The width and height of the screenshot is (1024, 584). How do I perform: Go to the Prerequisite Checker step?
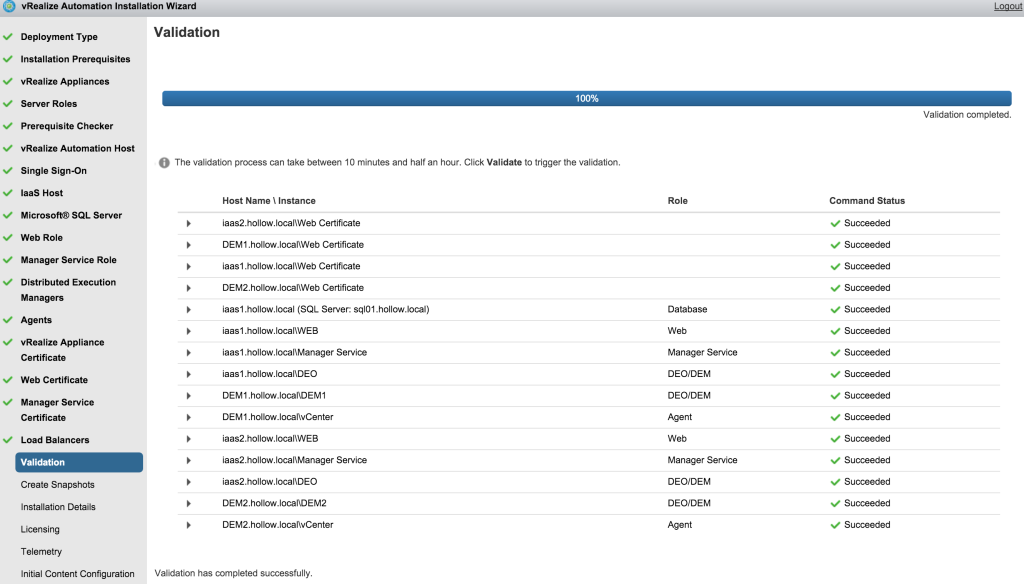67,126
